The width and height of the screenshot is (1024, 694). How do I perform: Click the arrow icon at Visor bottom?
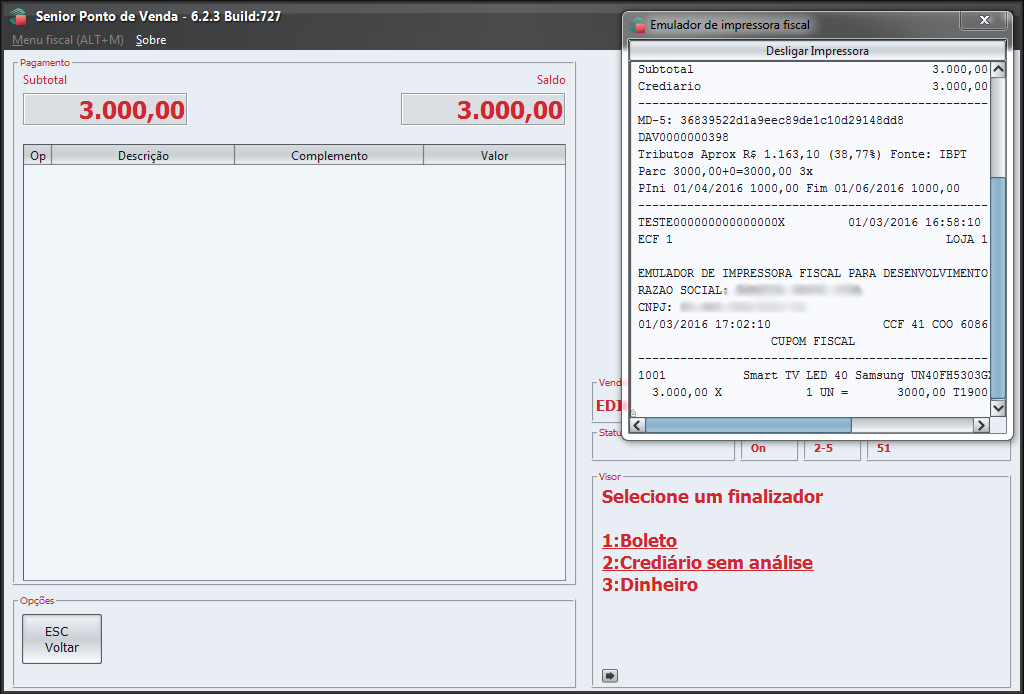(609, 676)
